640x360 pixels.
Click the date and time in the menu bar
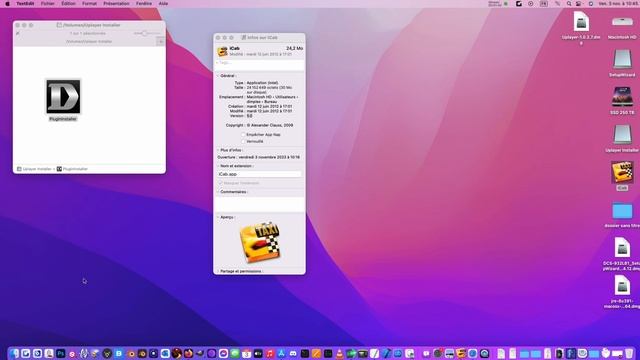coord(618,4)
